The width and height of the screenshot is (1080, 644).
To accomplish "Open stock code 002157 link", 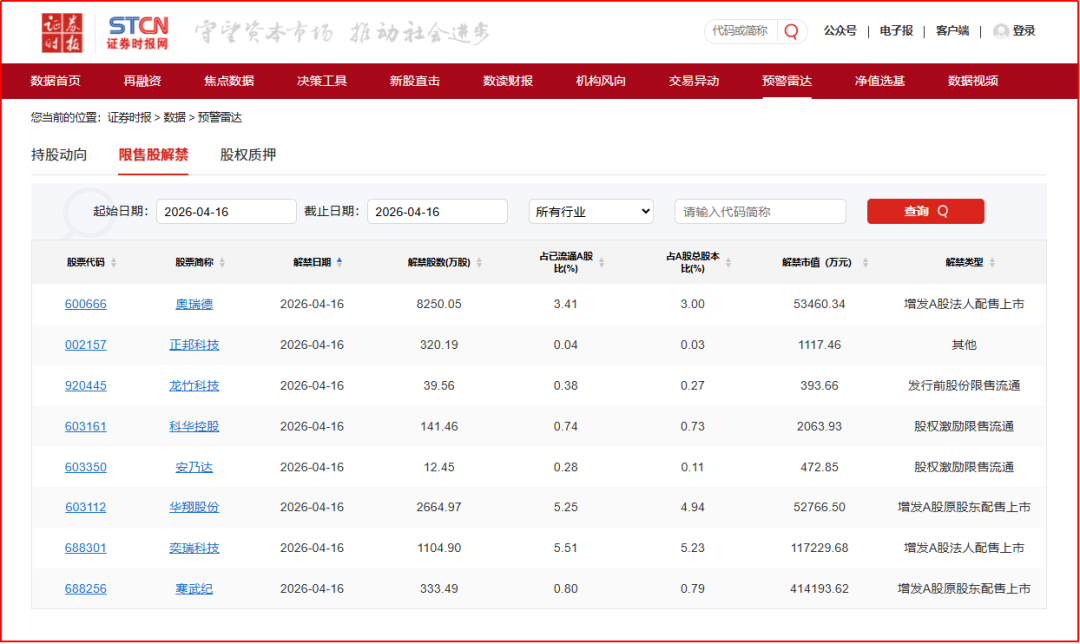I will click(x=85, y=344).
